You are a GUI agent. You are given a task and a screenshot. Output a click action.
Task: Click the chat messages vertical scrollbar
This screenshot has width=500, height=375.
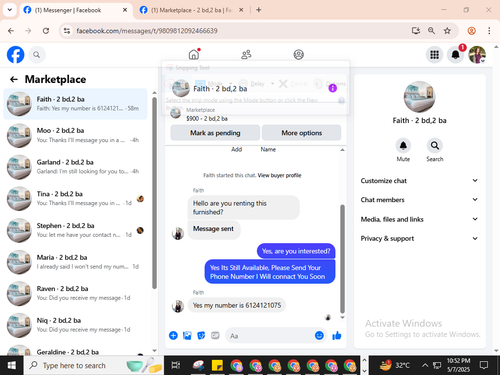pyautogui.click(x=342, y=258)
